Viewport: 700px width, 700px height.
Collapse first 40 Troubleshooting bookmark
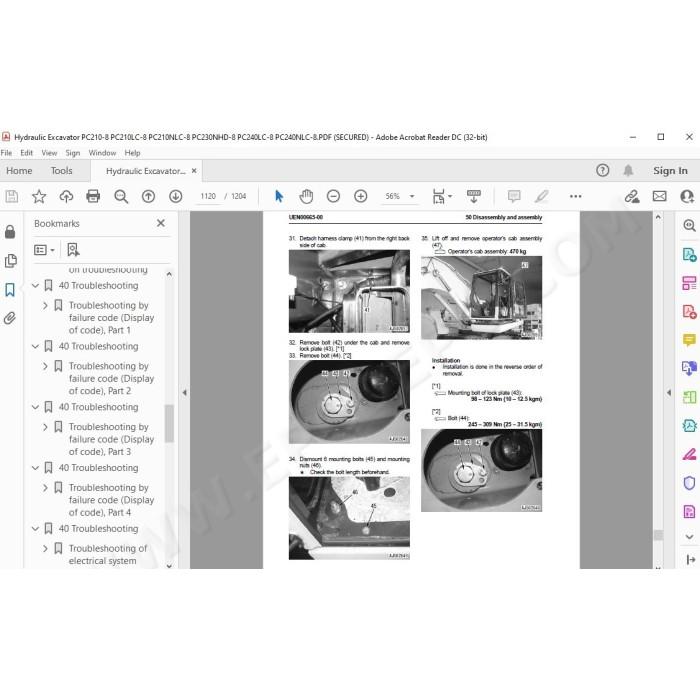coord(36,286)
